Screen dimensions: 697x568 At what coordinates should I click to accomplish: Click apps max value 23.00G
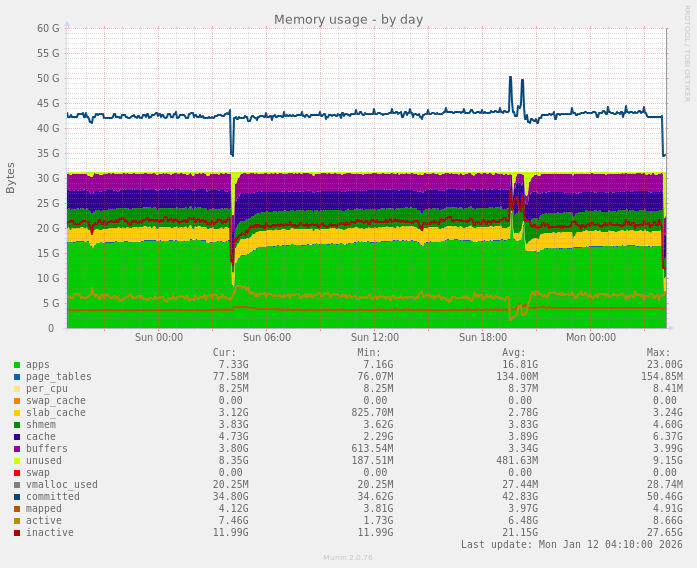point(665,365)
